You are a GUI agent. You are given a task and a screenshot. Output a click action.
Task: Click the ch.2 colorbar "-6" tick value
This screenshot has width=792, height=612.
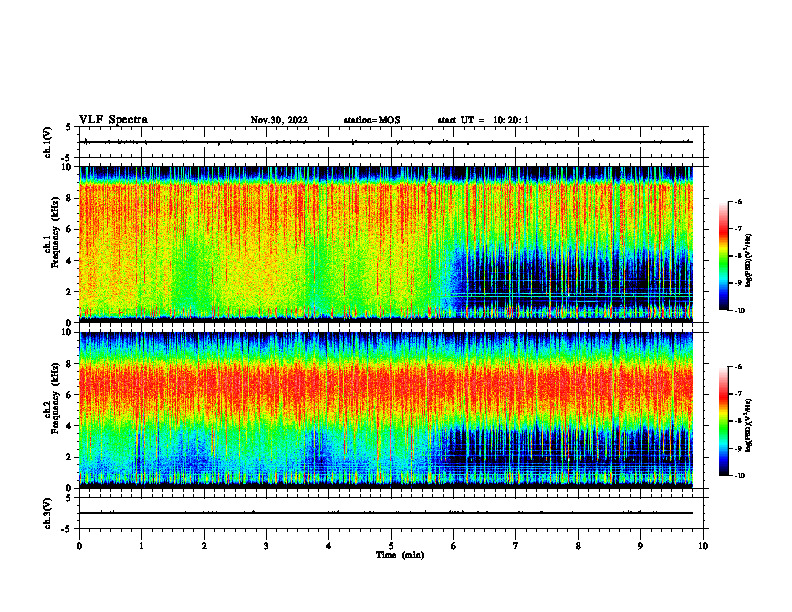coord(738,367)
